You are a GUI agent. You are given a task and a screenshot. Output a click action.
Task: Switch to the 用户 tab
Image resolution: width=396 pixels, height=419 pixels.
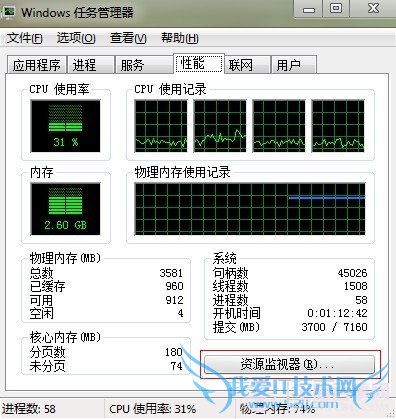(294, 65)
